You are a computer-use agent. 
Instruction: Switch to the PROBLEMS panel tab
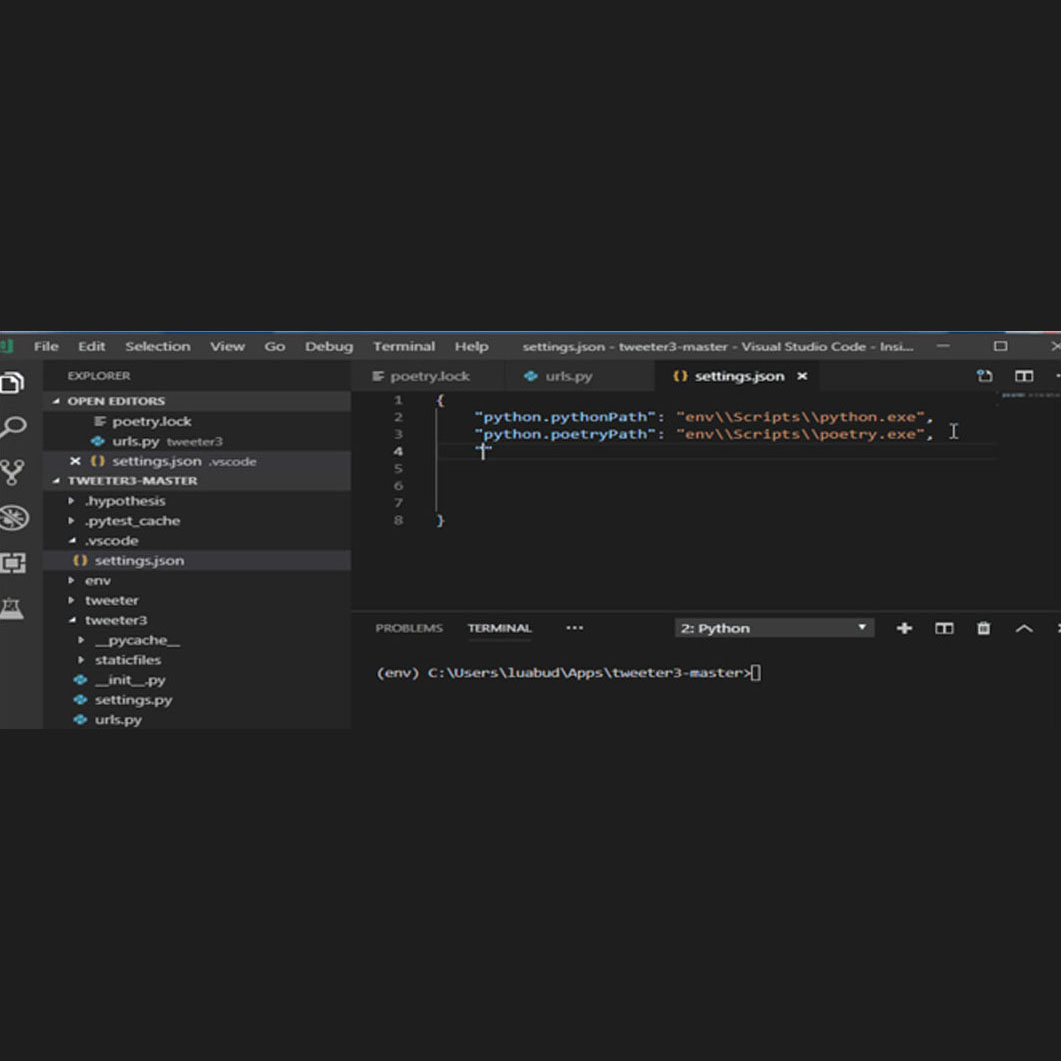tap(408, 628)
